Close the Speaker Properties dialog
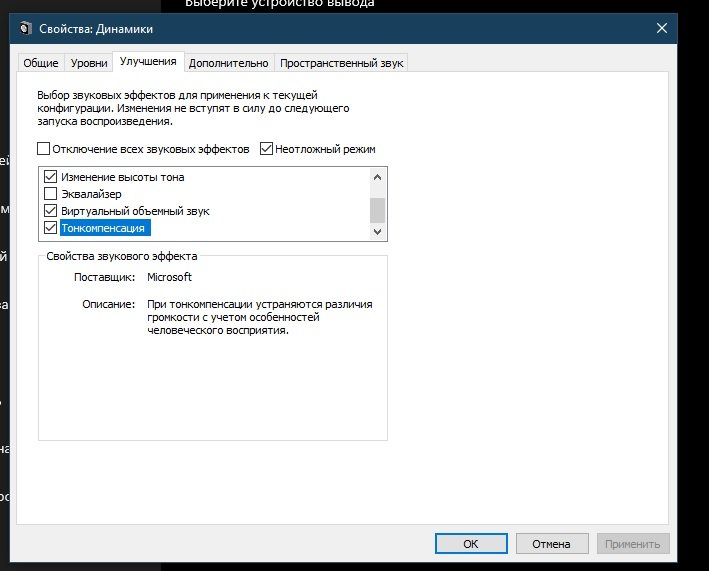This screenshot has width=709, height=571. click(660, 30)
